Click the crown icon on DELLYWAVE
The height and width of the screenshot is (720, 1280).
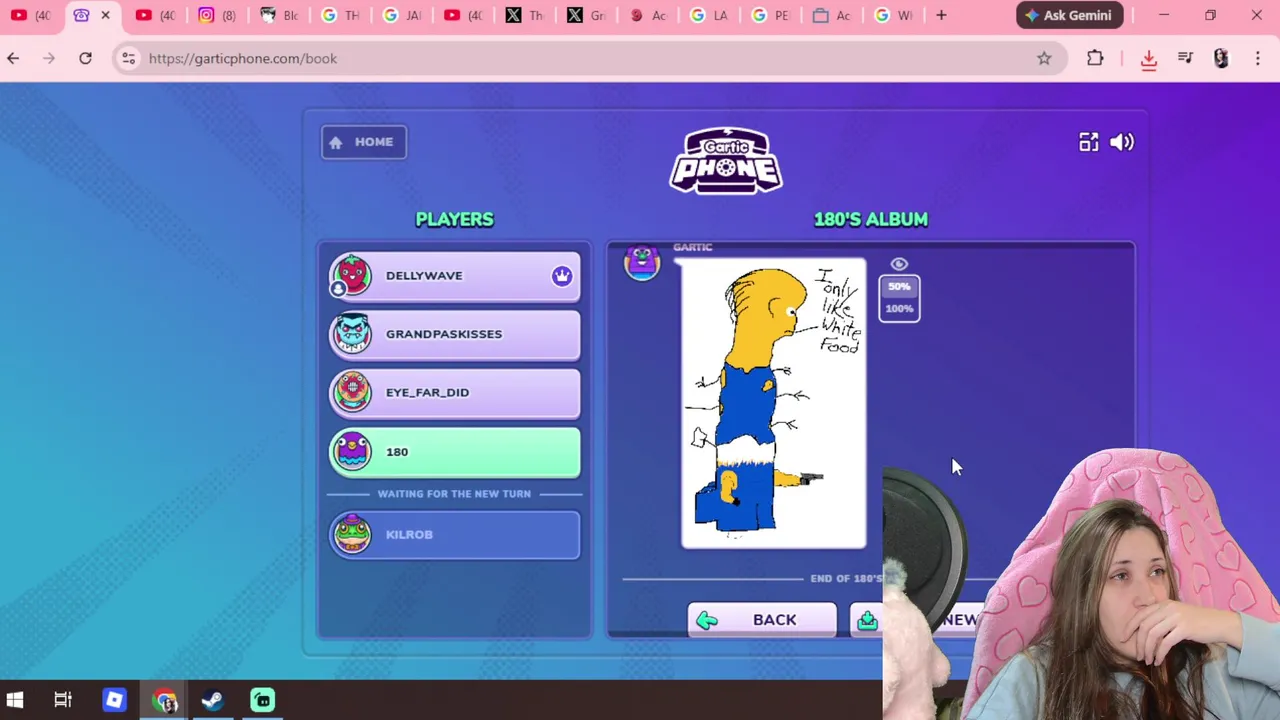562,276
